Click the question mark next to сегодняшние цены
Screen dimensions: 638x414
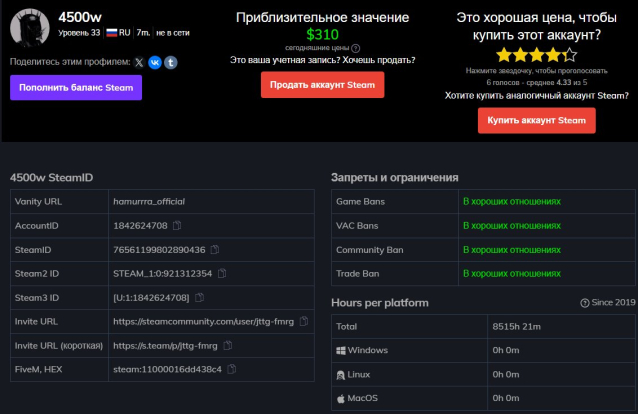click(x=356, y=48)
